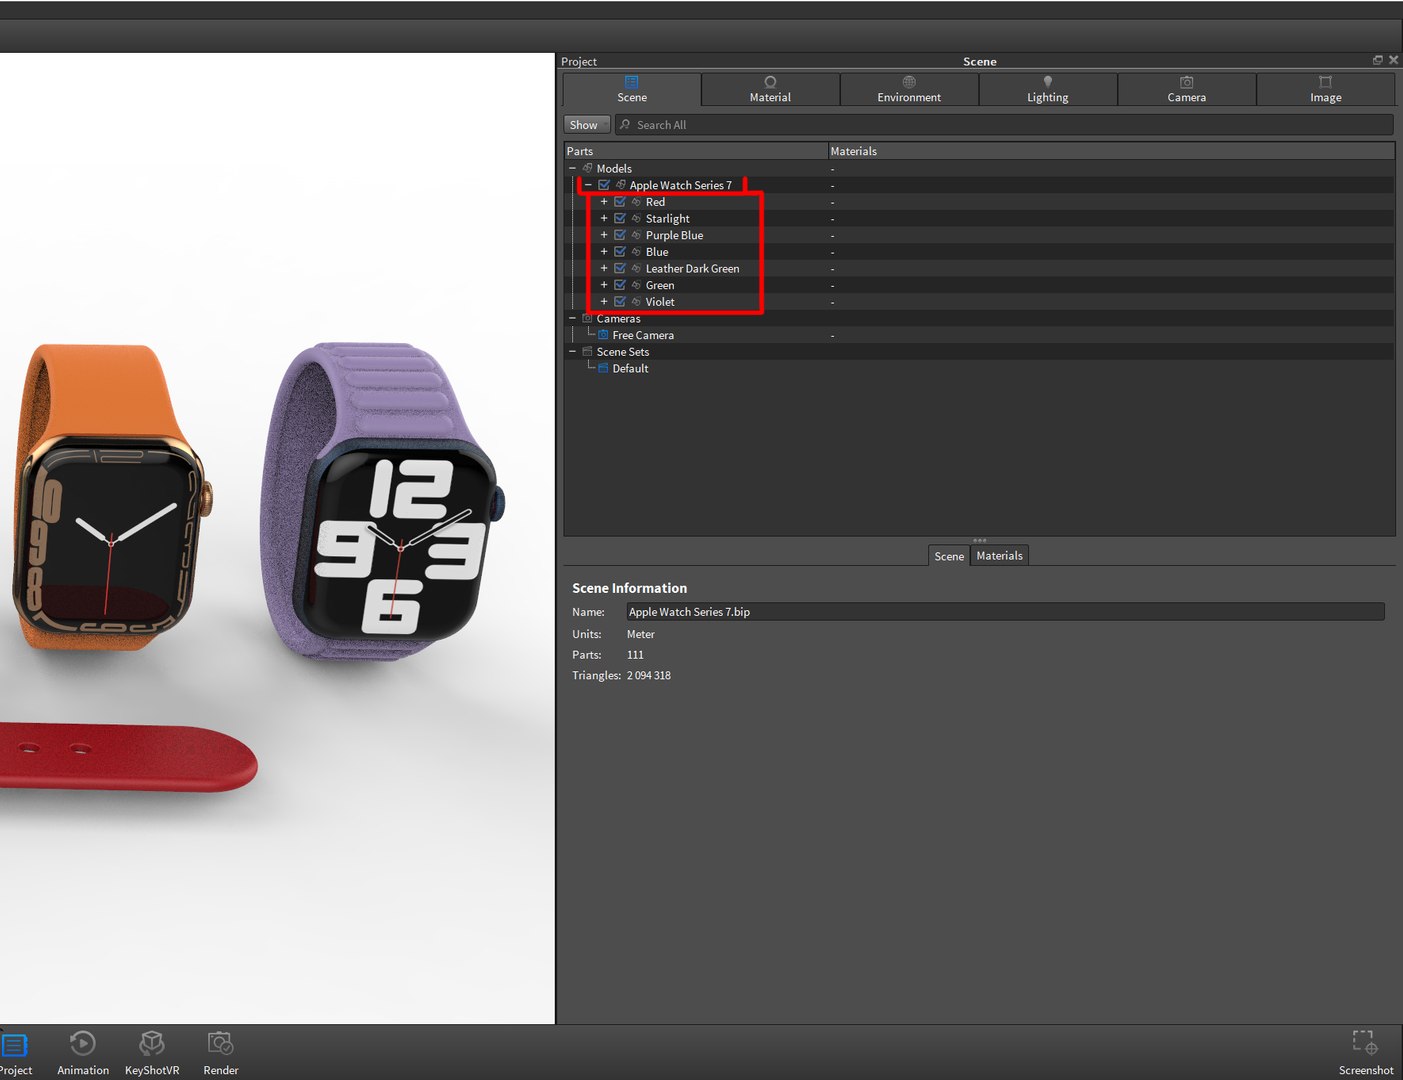Launch KeyShotVR from bottom toolbar
Screen dimensions: 1403x1080
(x=152, y=1044)
